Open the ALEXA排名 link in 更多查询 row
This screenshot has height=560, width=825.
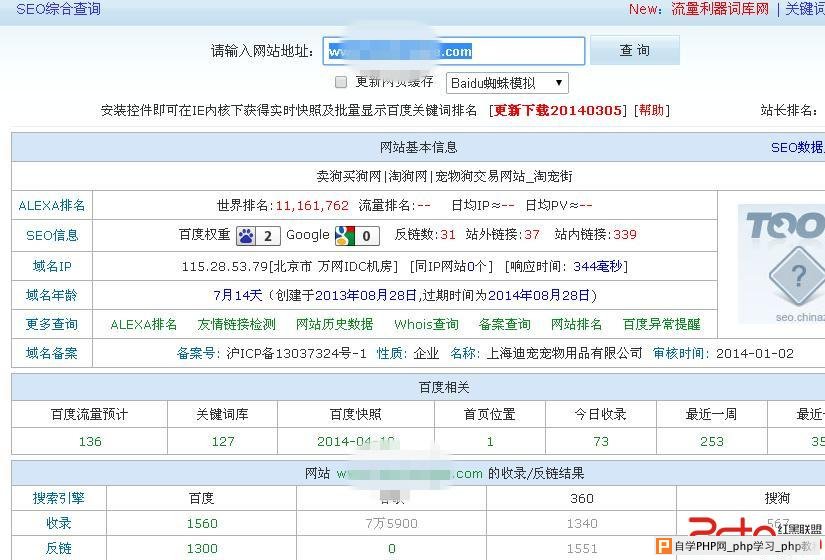coord(144,324)
